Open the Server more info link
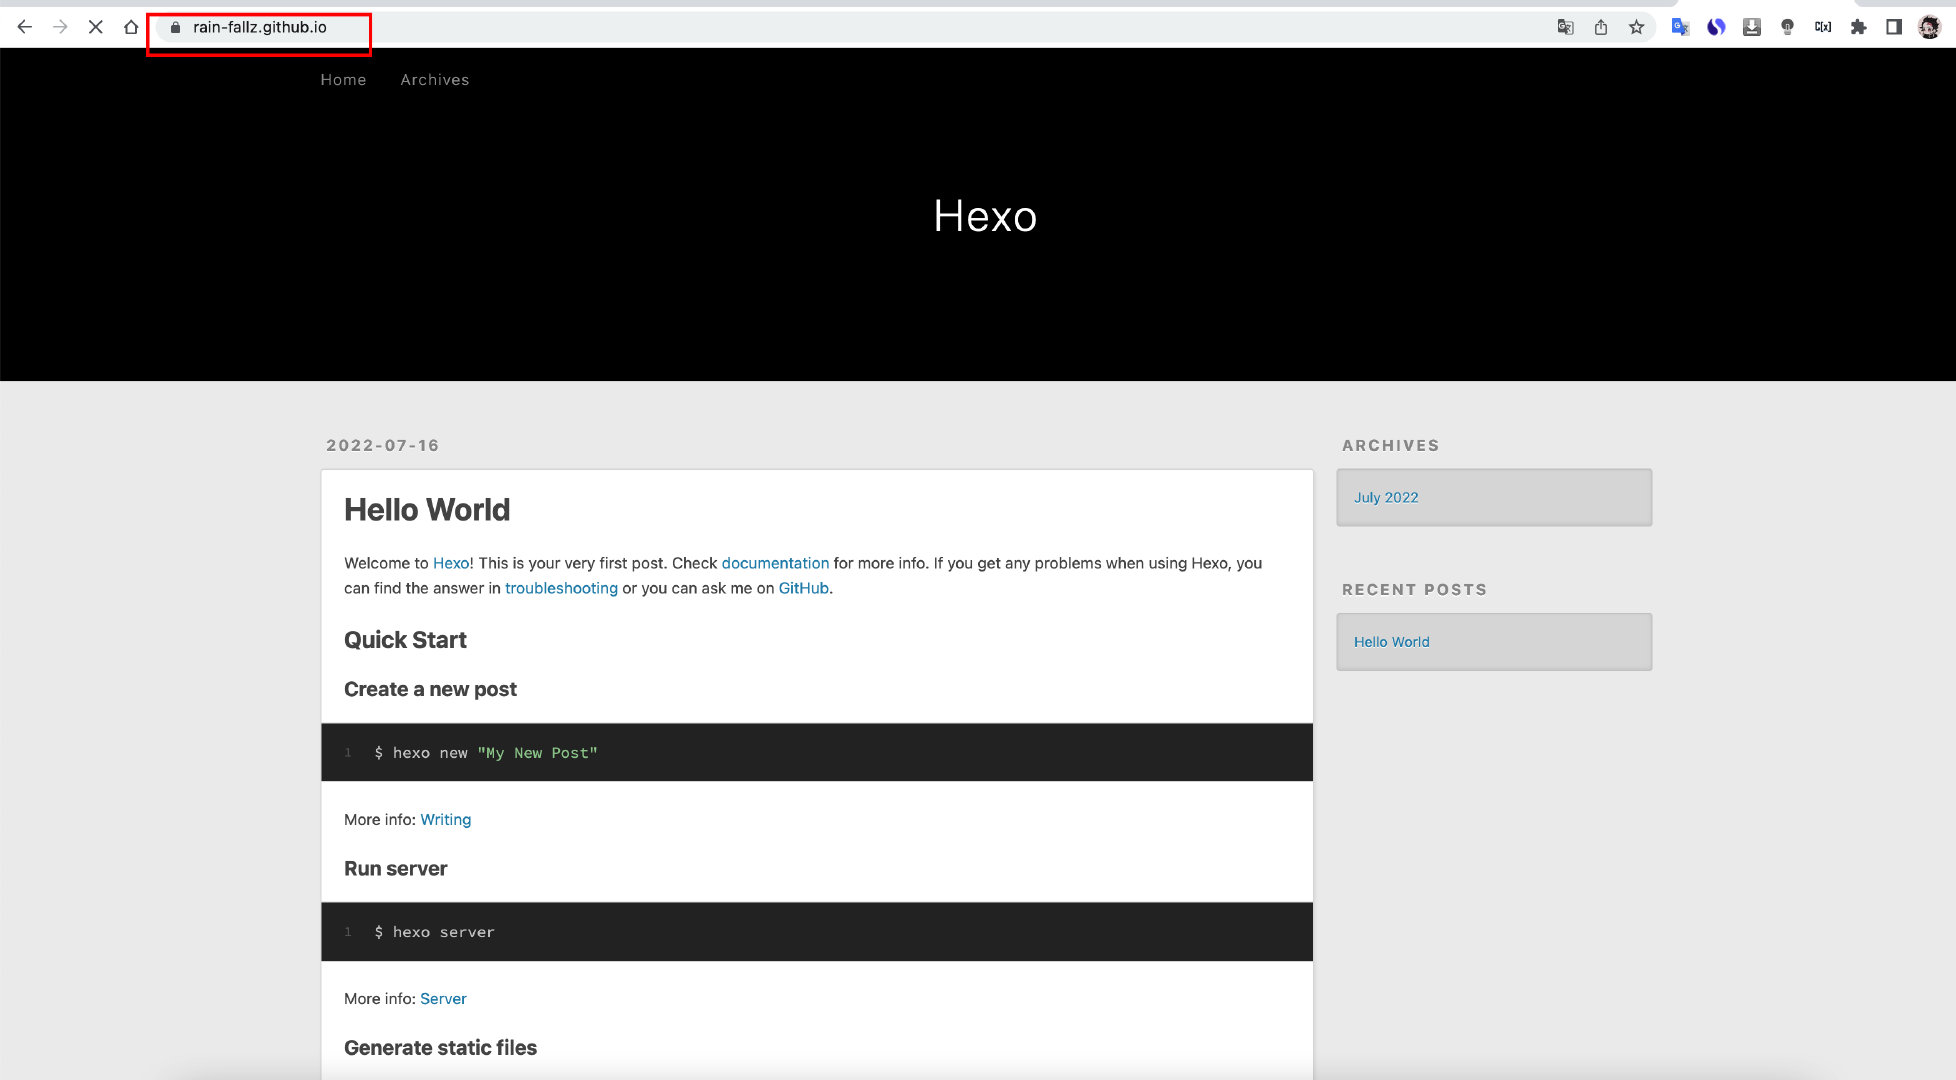 [443, 998]
